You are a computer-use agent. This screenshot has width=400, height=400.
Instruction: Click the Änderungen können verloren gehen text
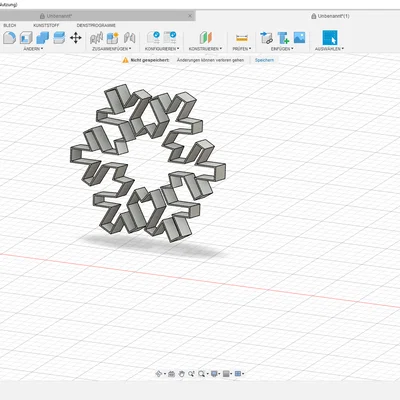[x=210, y=60]
